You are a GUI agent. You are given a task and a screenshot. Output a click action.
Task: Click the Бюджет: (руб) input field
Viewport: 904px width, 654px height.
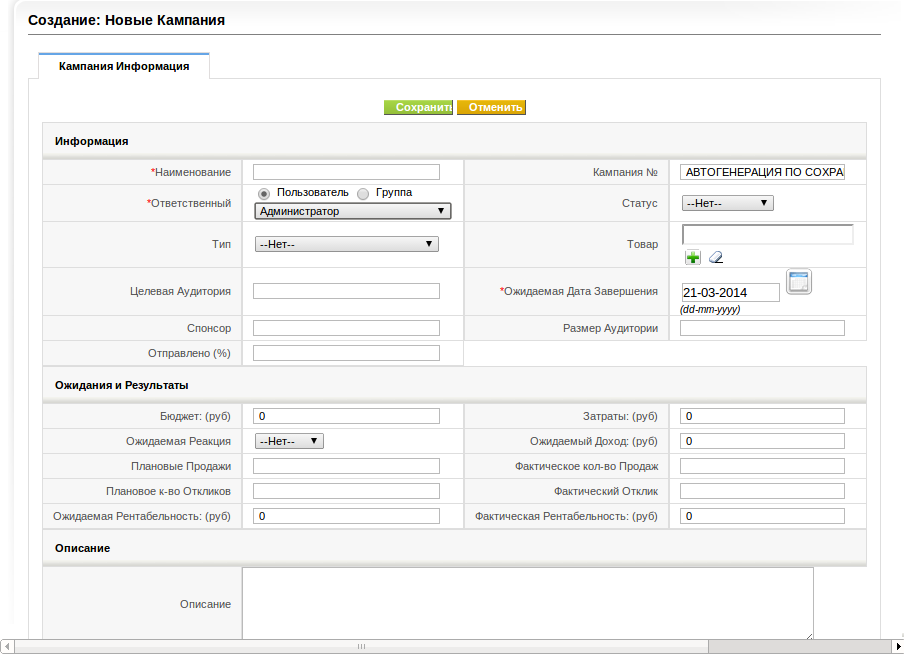point(346,416)
